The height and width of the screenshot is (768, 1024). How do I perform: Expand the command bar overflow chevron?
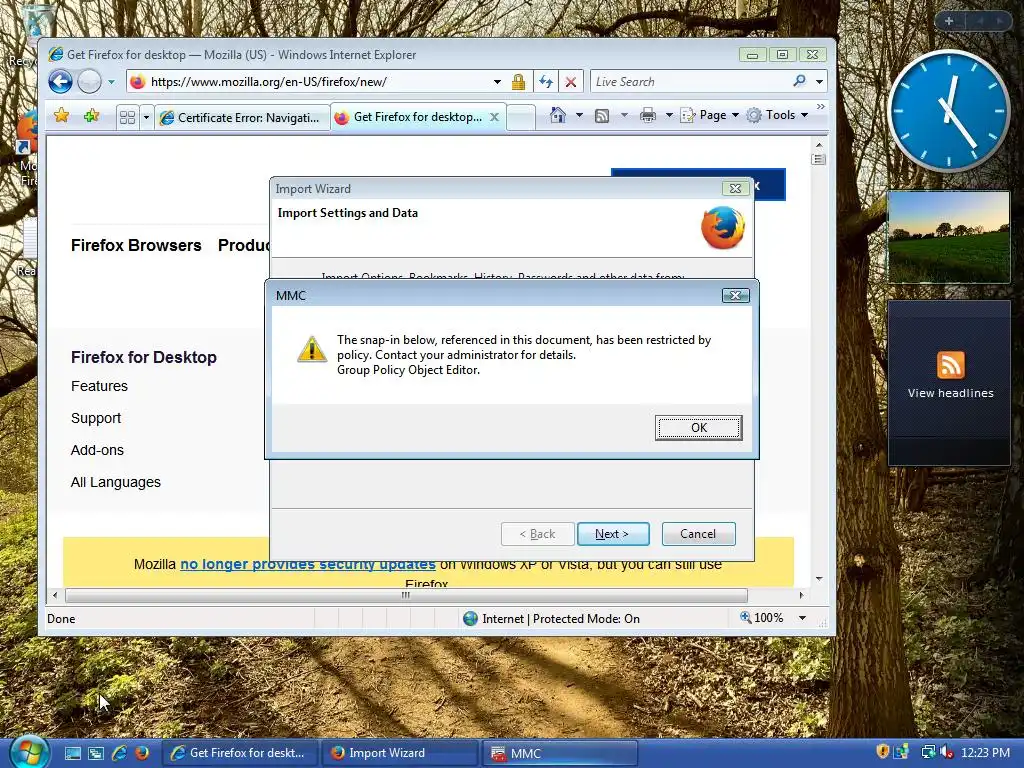point(821,106)
